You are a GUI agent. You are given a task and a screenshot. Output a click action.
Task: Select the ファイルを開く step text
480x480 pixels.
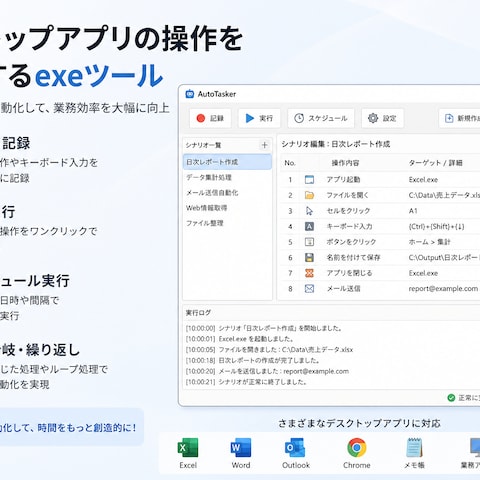tap(347, 195)
